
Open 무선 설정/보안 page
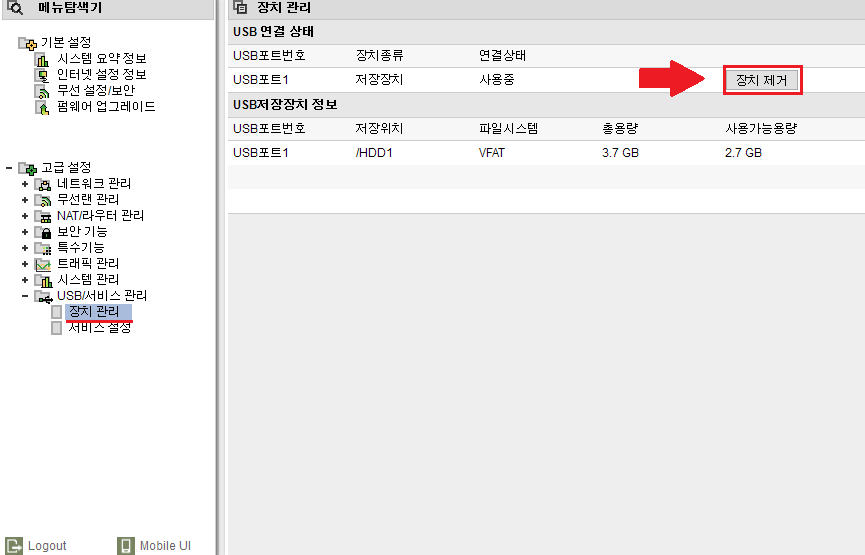tap(96, 90)
